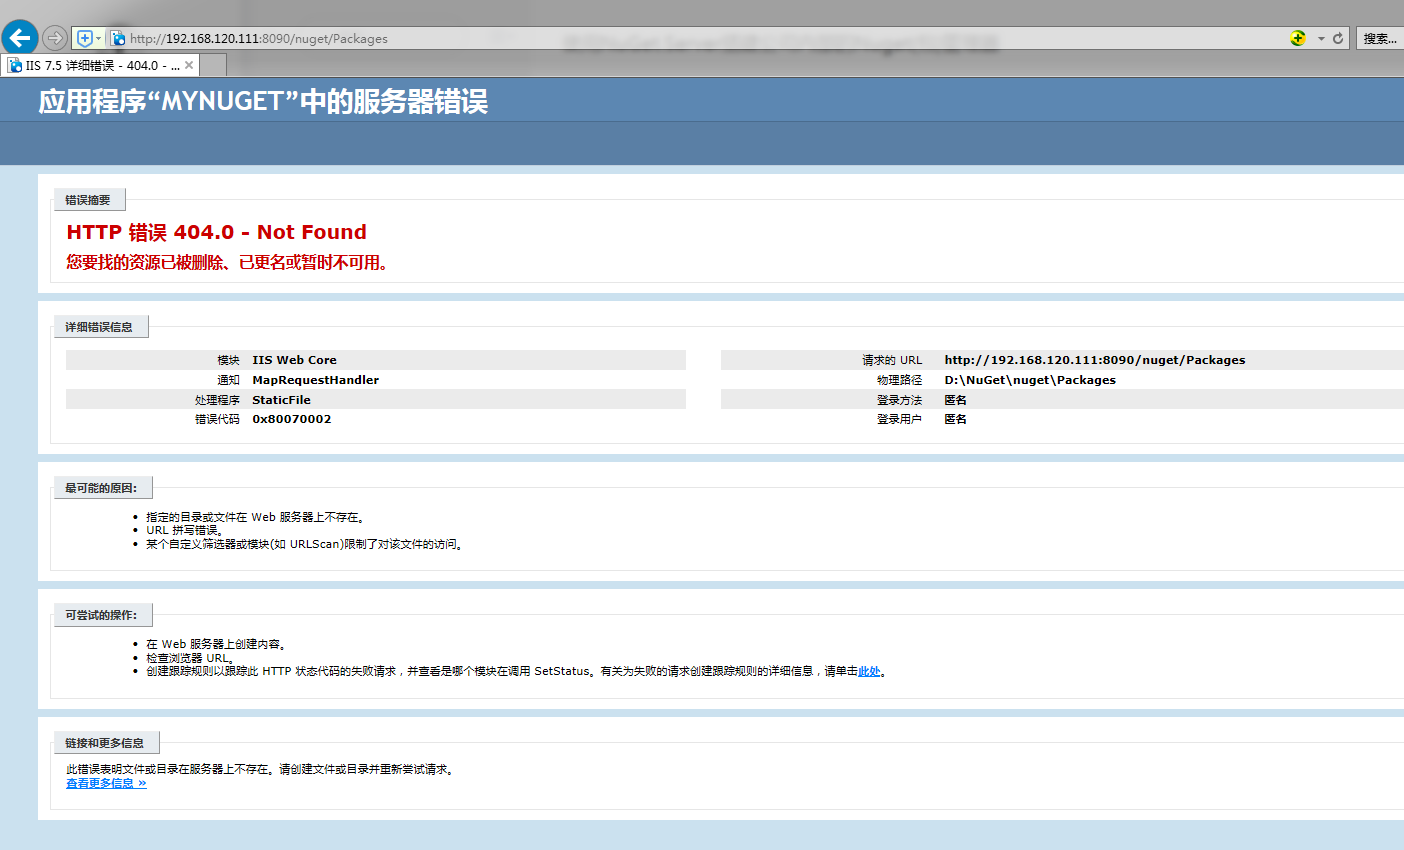Viewport: 1404px width, 850px height.
Task: Click the 360 green-yellow plus icon
Action: pos(1298,38)
